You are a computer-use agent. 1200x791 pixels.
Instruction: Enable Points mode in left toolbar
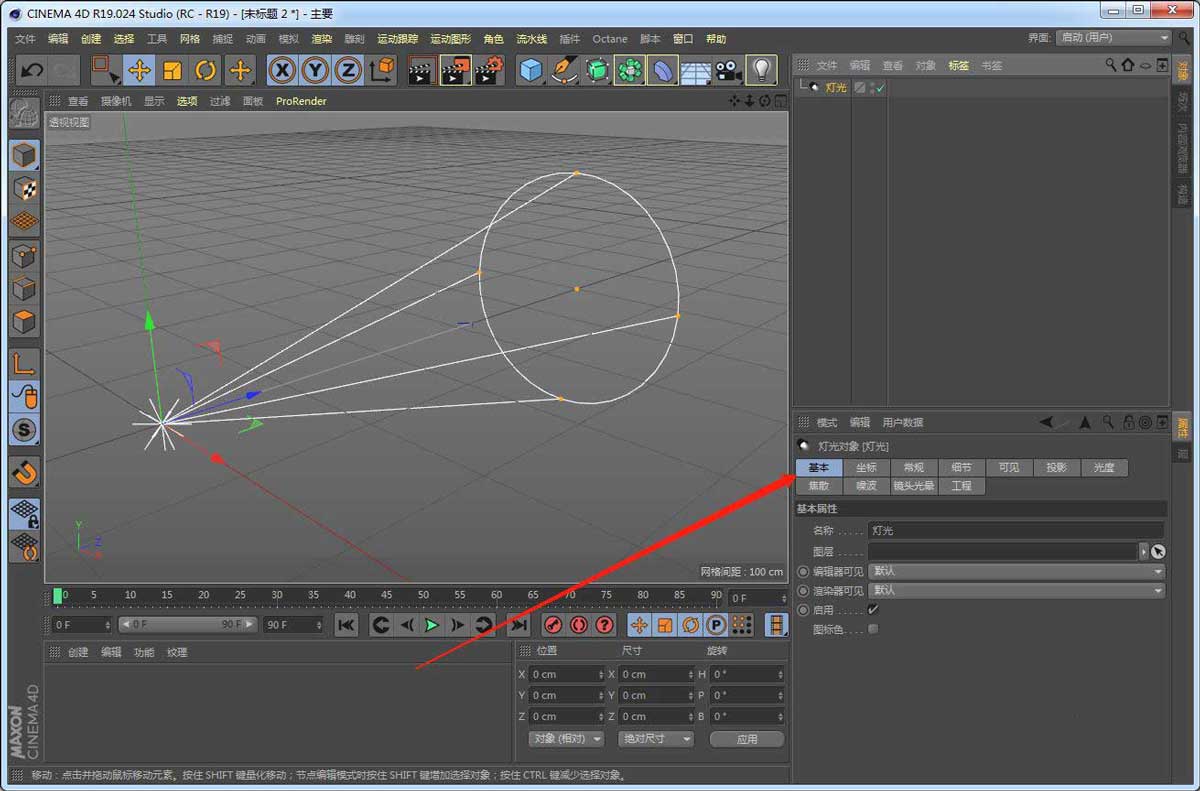click(24, 255)
